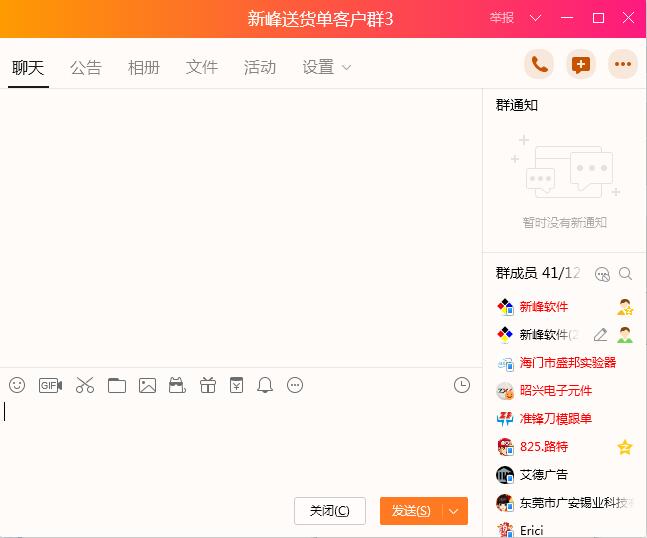The image size is (647, 538).
Task: Click the bell notification icon
Action: click(x=265, y=385)
